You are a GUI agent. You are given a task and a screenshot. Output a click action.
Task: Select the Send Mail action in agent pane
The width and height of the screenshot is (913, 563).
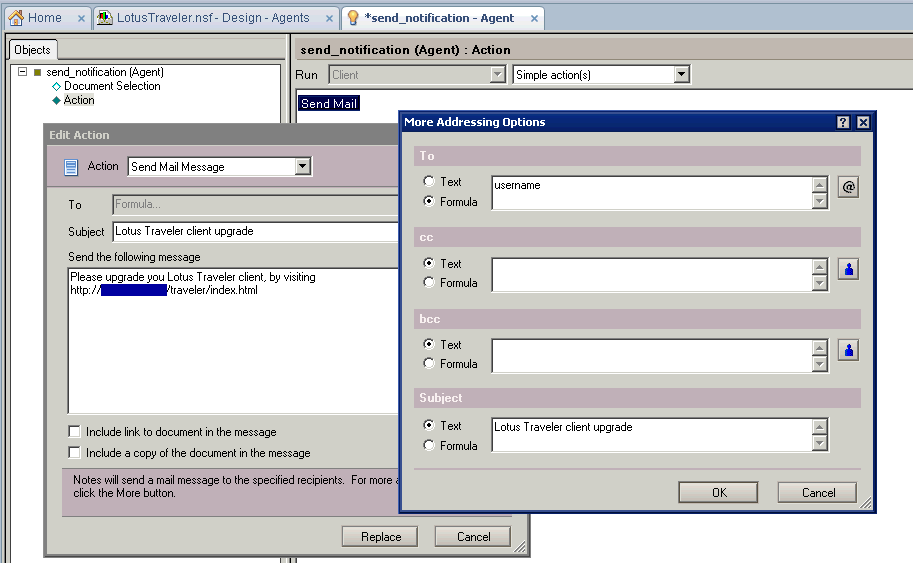point(329,104)
